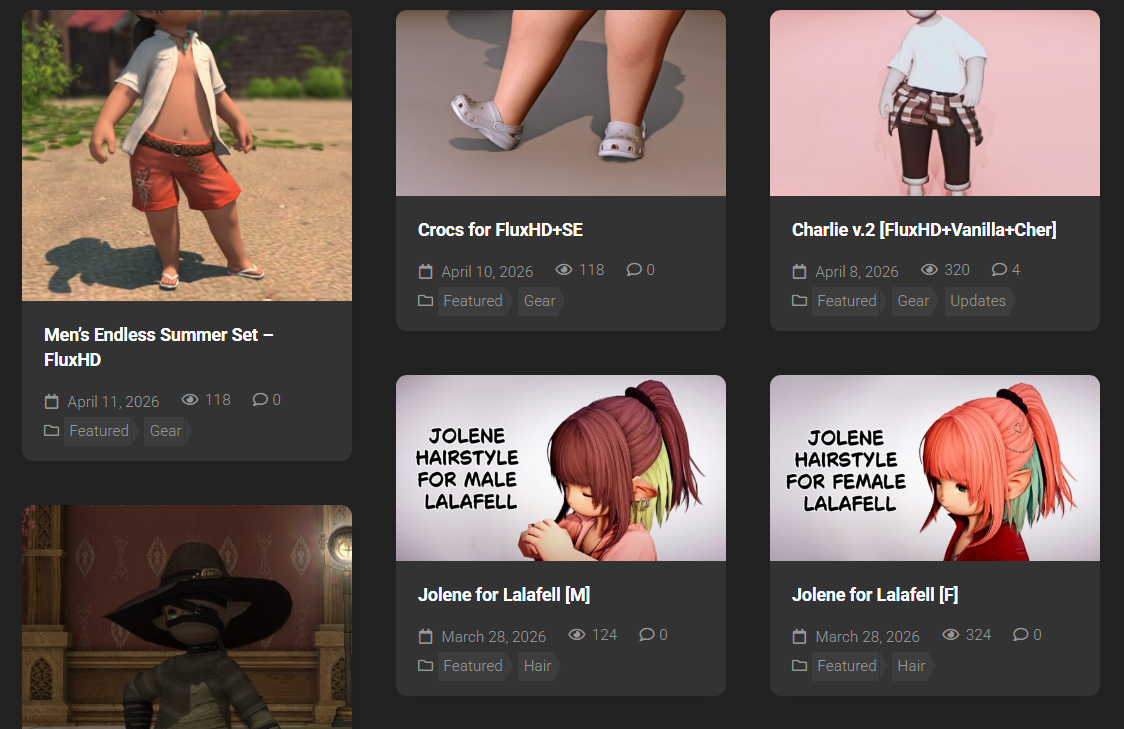Open the Crocs for FluxHD+SE title link
The width and height of the screenshot is (1124, 729).
coord(500,229)
